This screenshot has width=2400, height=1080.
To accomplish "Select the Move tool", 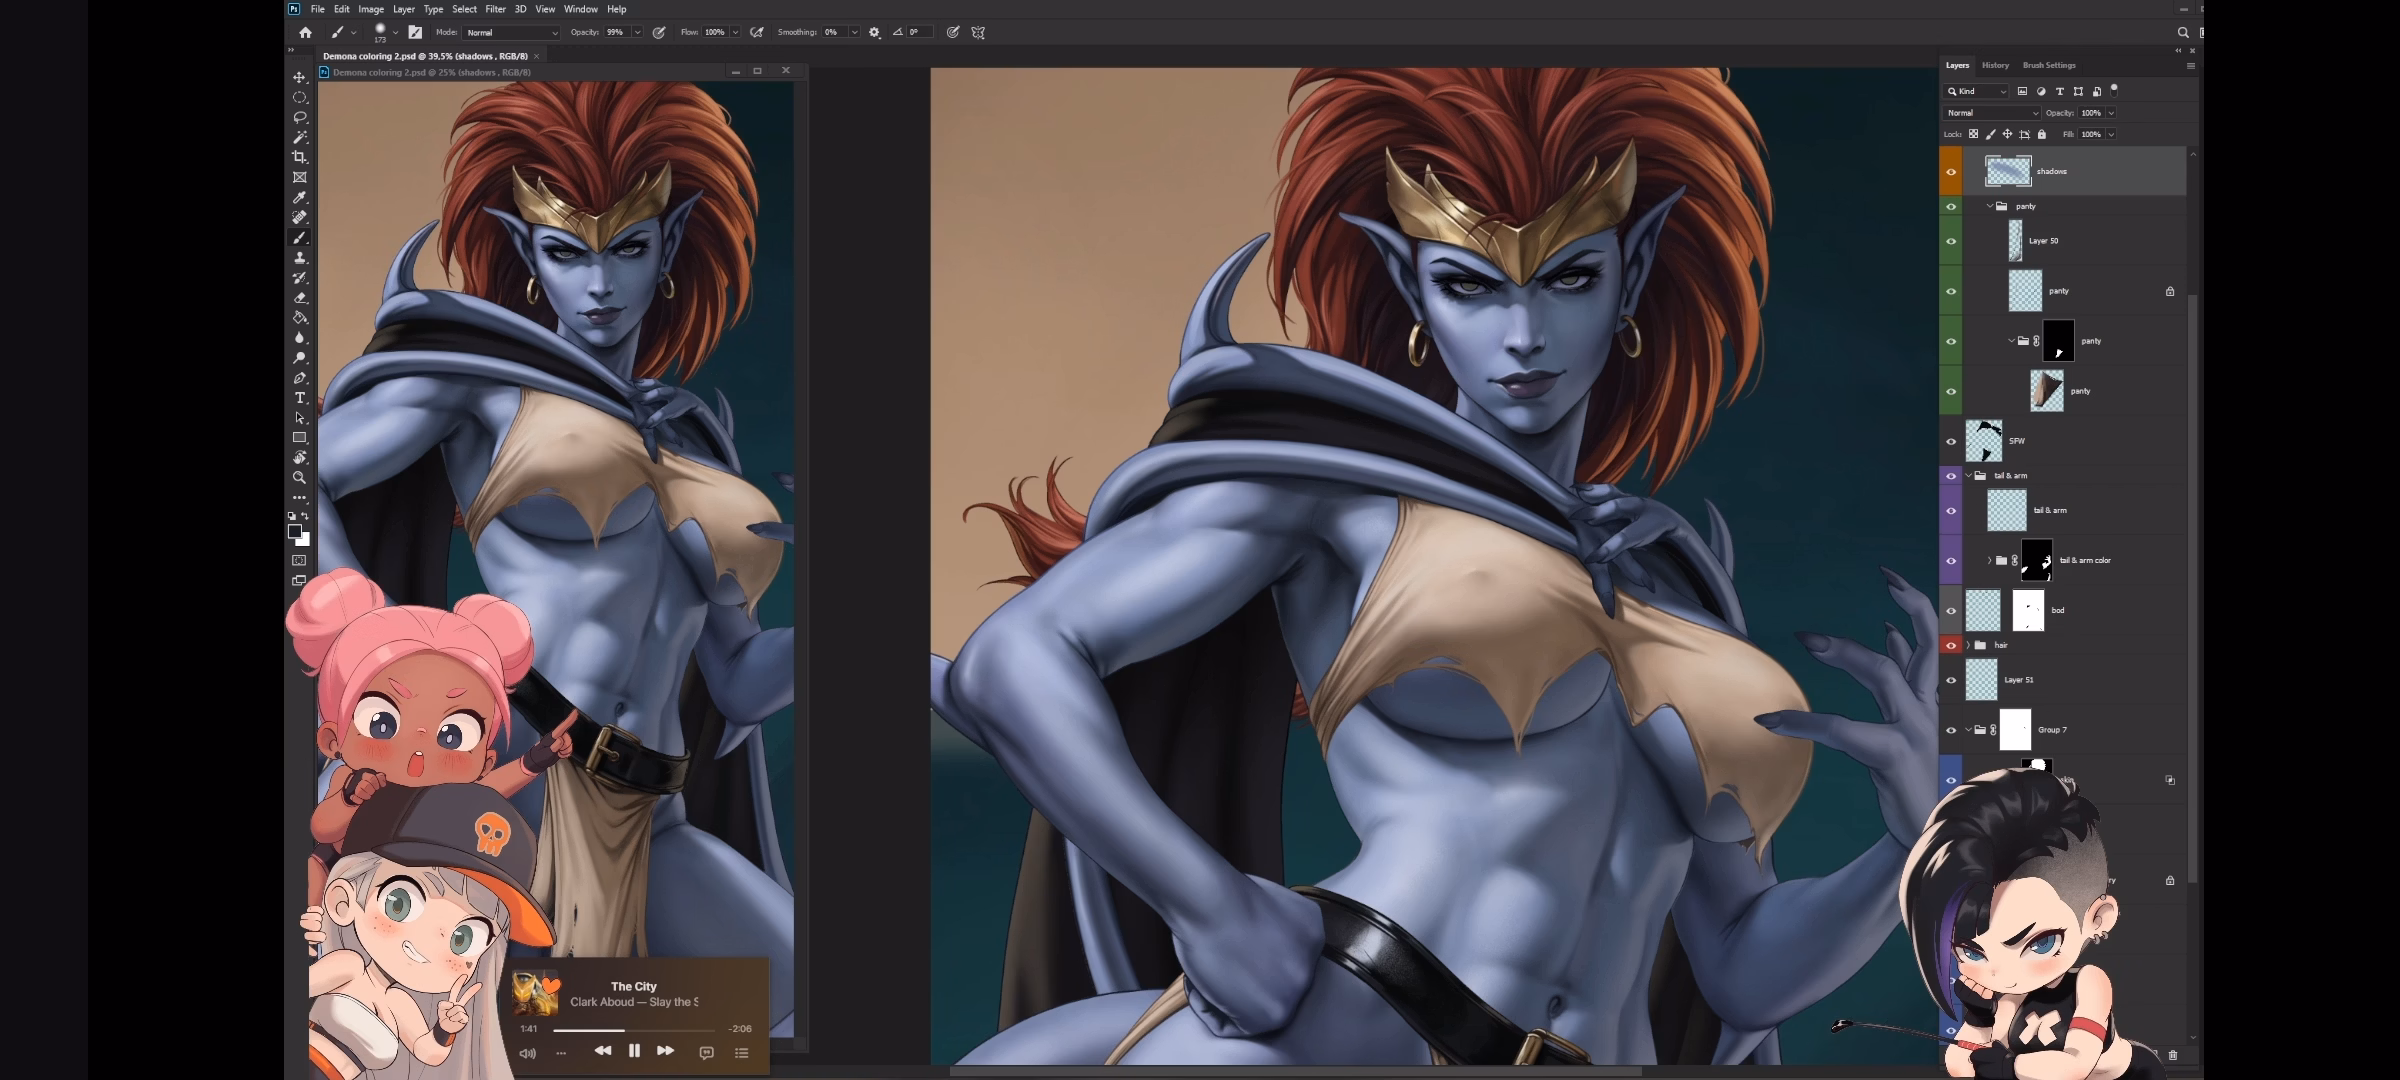I will (299, 77).
